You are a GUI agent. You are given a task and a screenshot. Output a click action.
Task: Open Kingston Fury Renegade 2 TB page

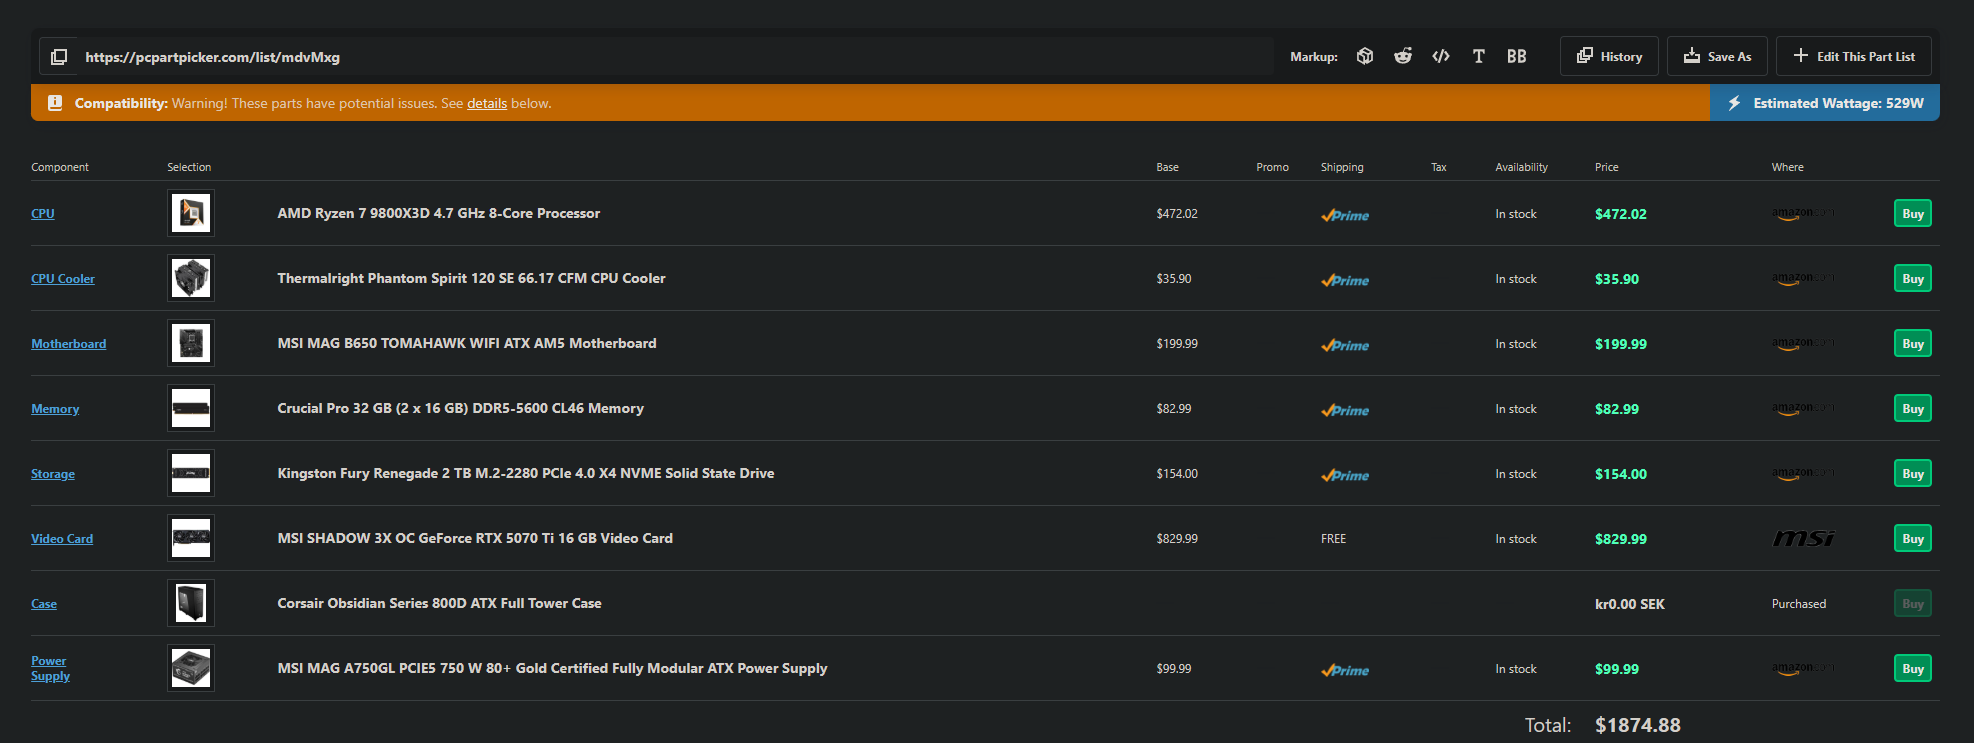(526, 473)
